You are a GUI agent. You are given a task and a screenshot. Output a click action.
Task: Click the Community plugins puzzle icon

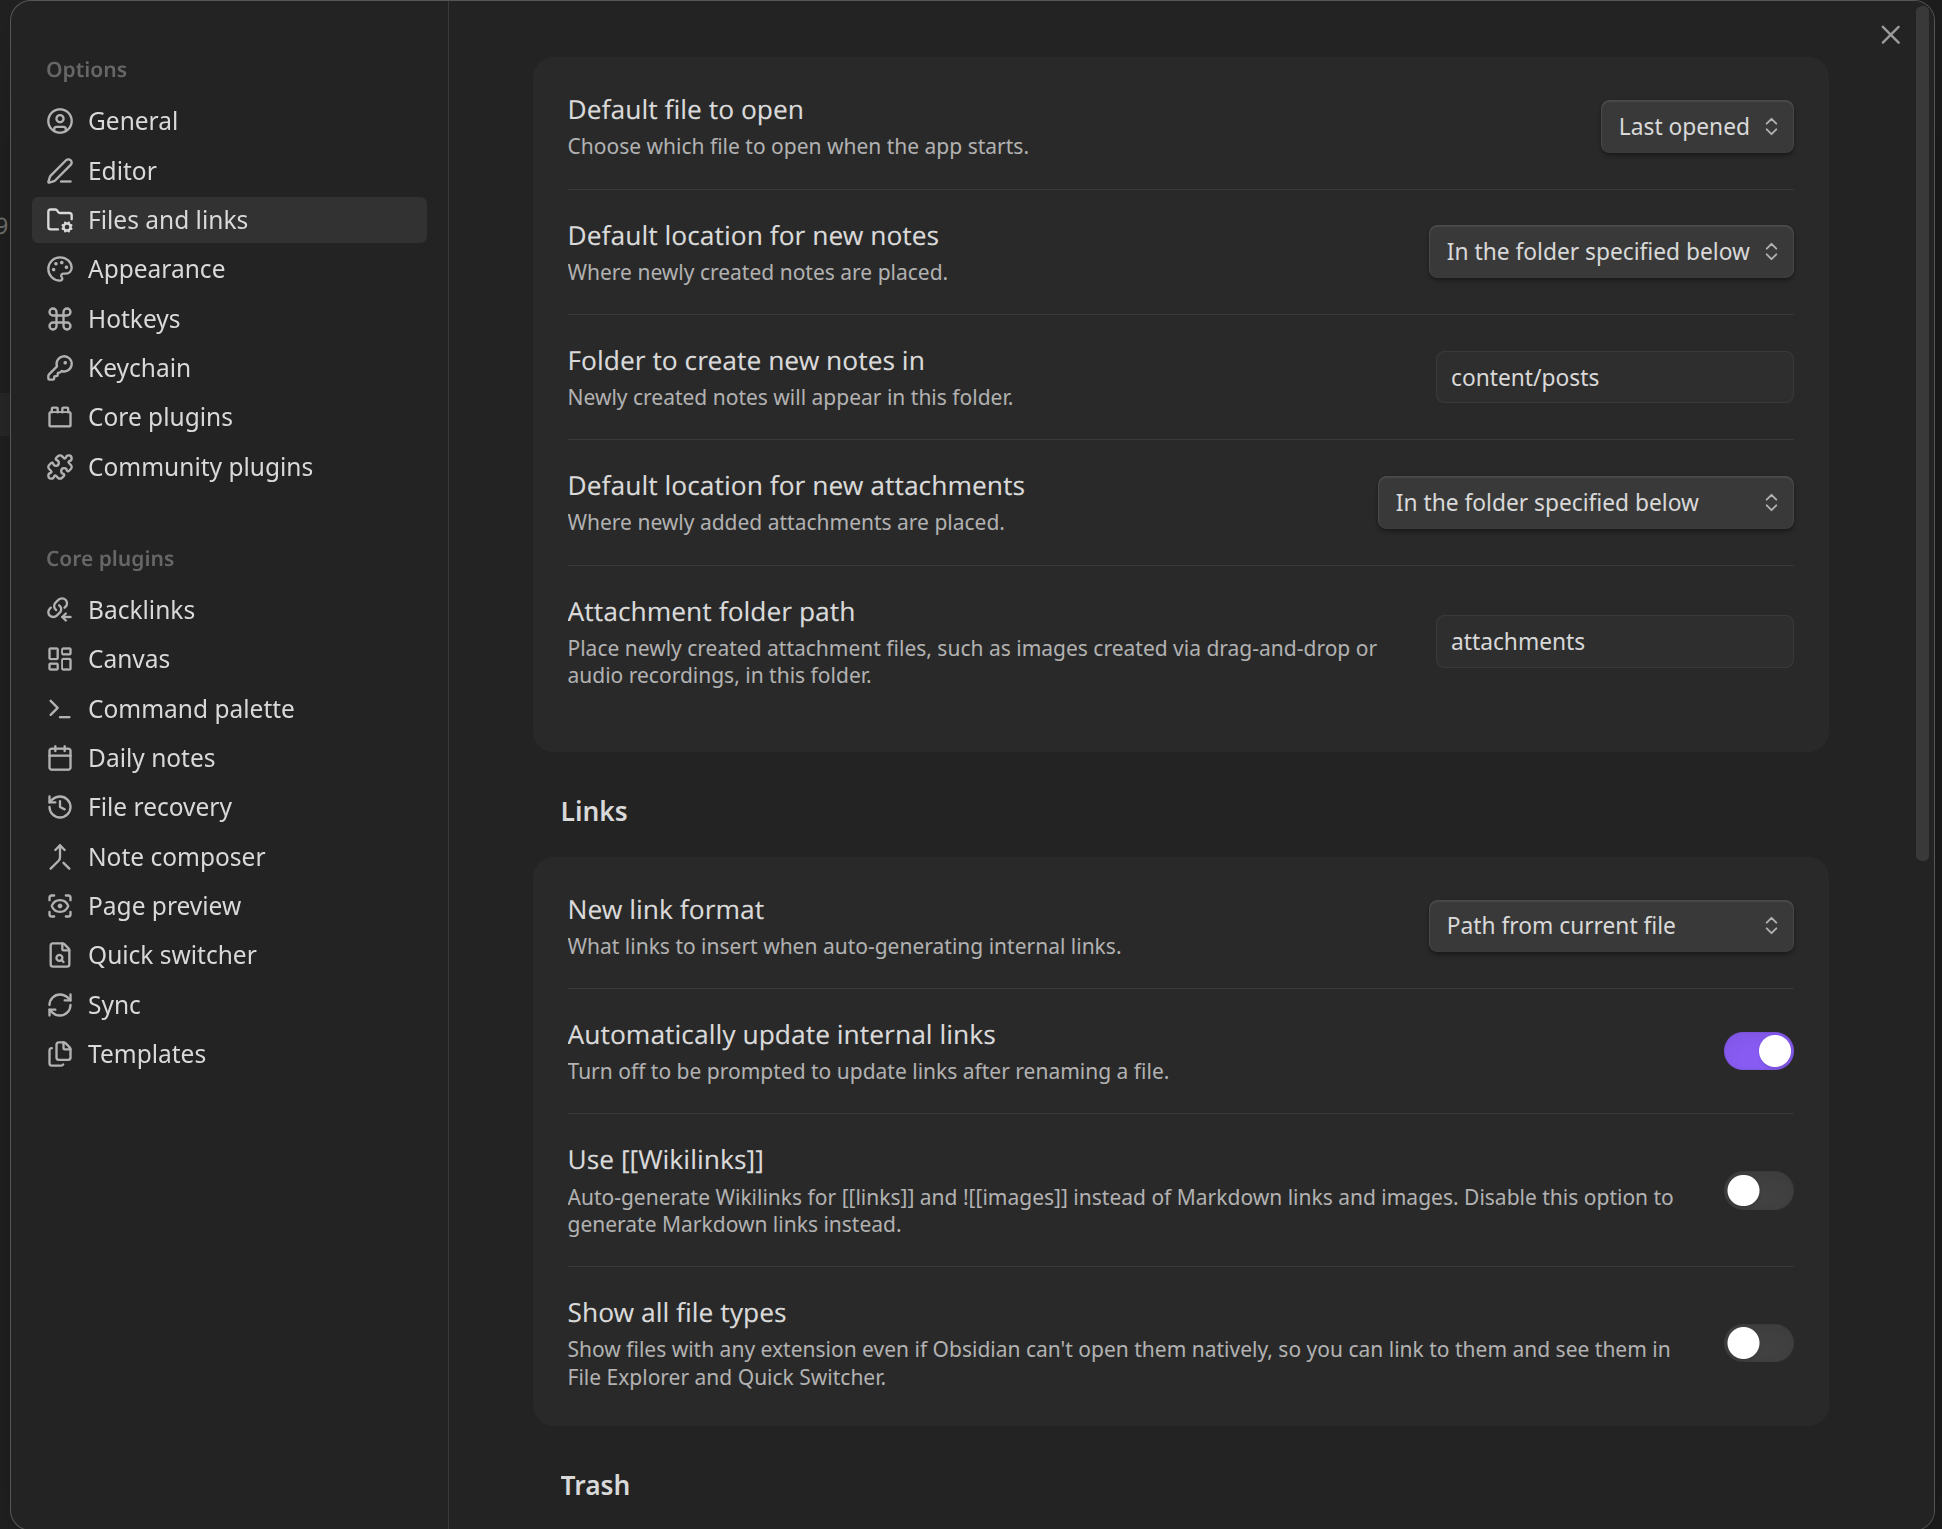pyautogui.click(x=60, y=467)
